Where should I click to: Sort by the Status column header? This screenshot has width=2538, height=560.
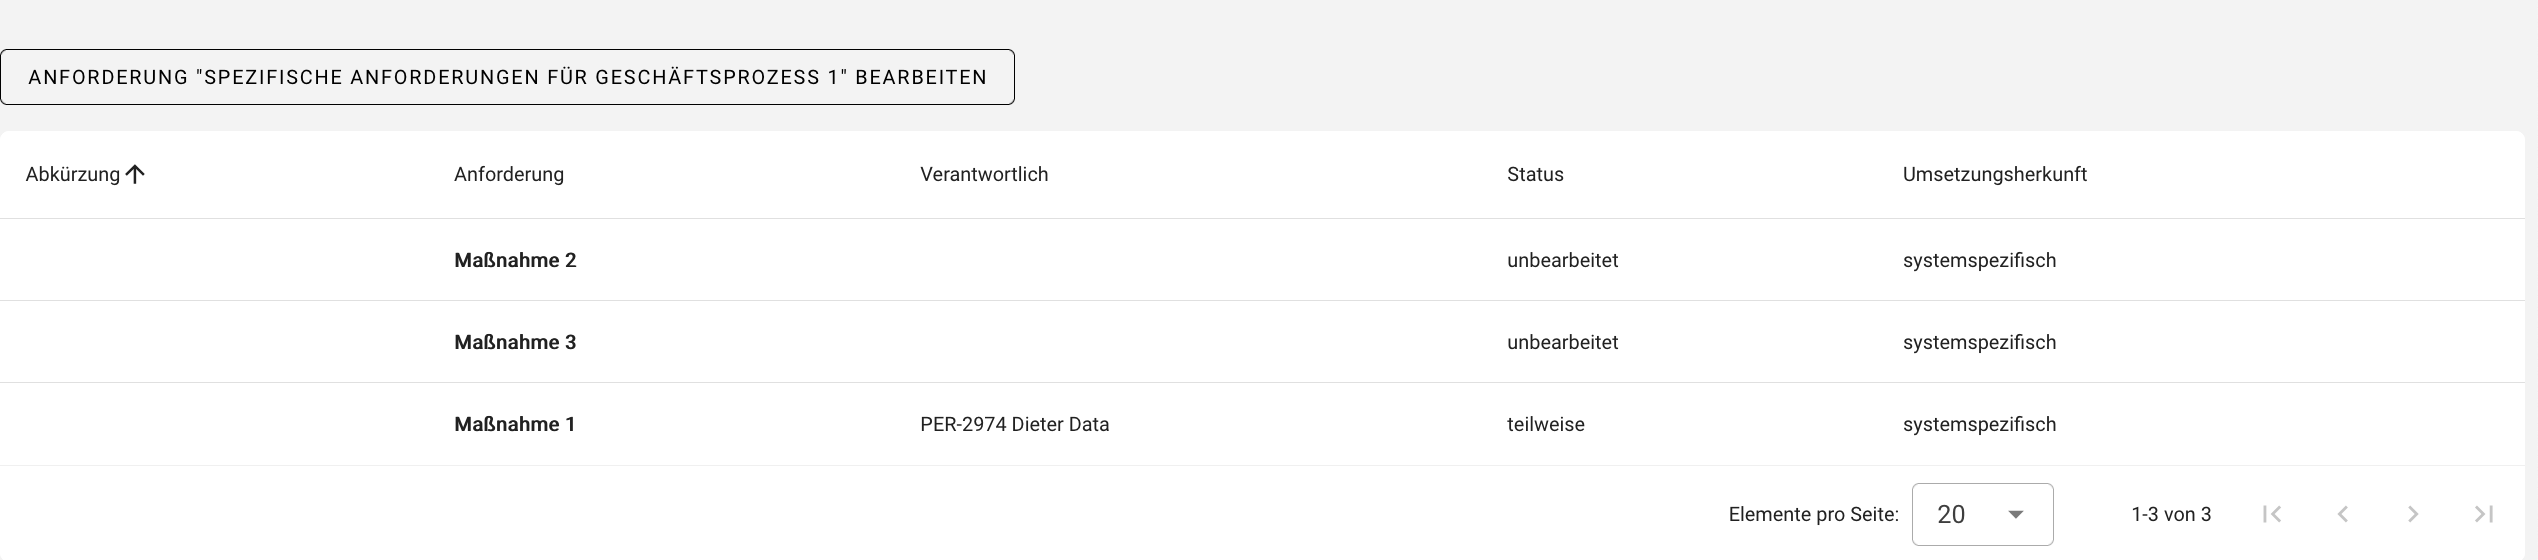point(1535,175)
